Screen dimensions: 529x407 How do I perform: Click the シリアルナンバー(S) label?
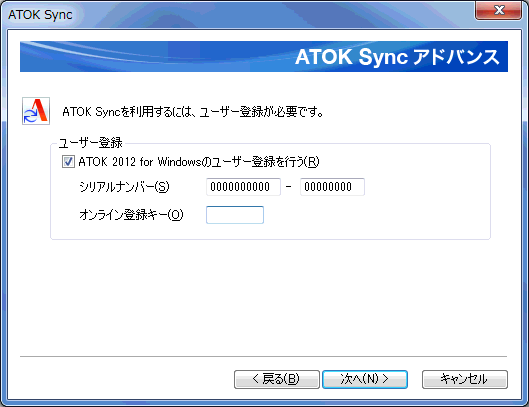tap(124, 187)
